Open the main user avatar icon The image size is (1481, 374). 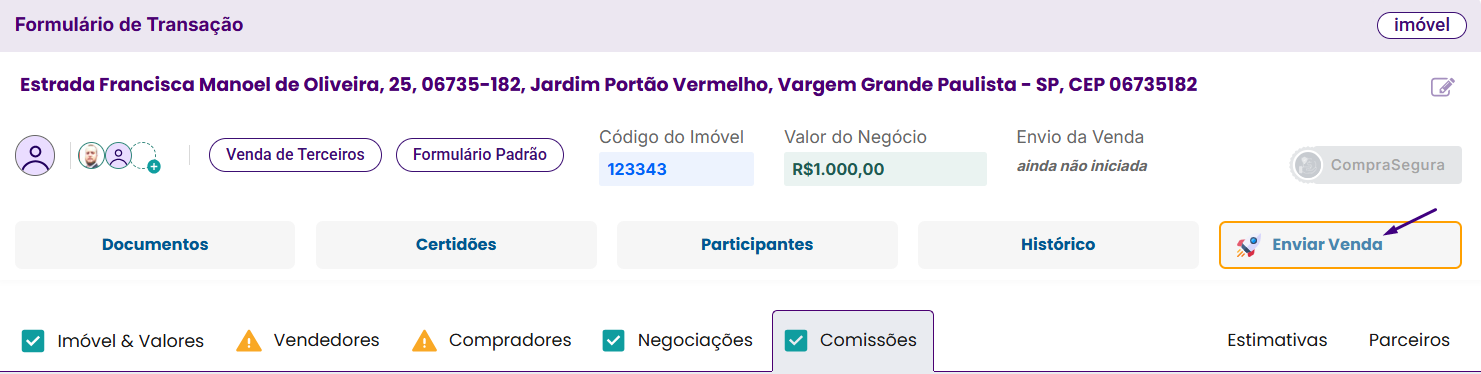point(36,155)
